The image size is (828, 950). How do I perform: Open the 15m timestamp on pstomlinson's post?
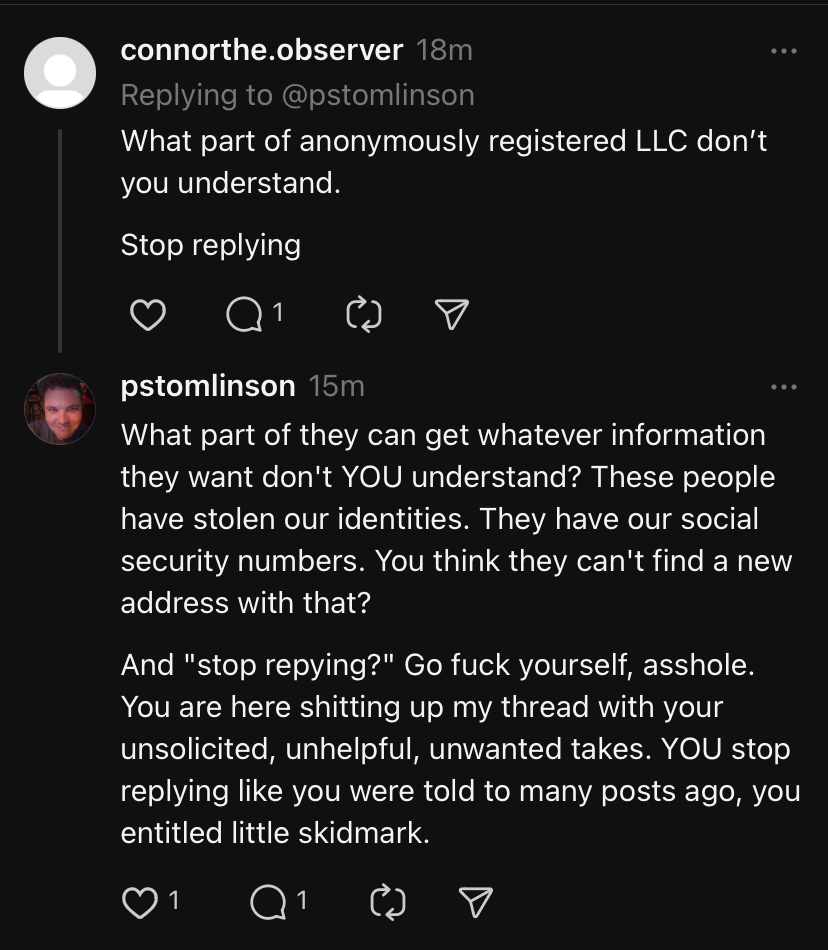point(337,386)
